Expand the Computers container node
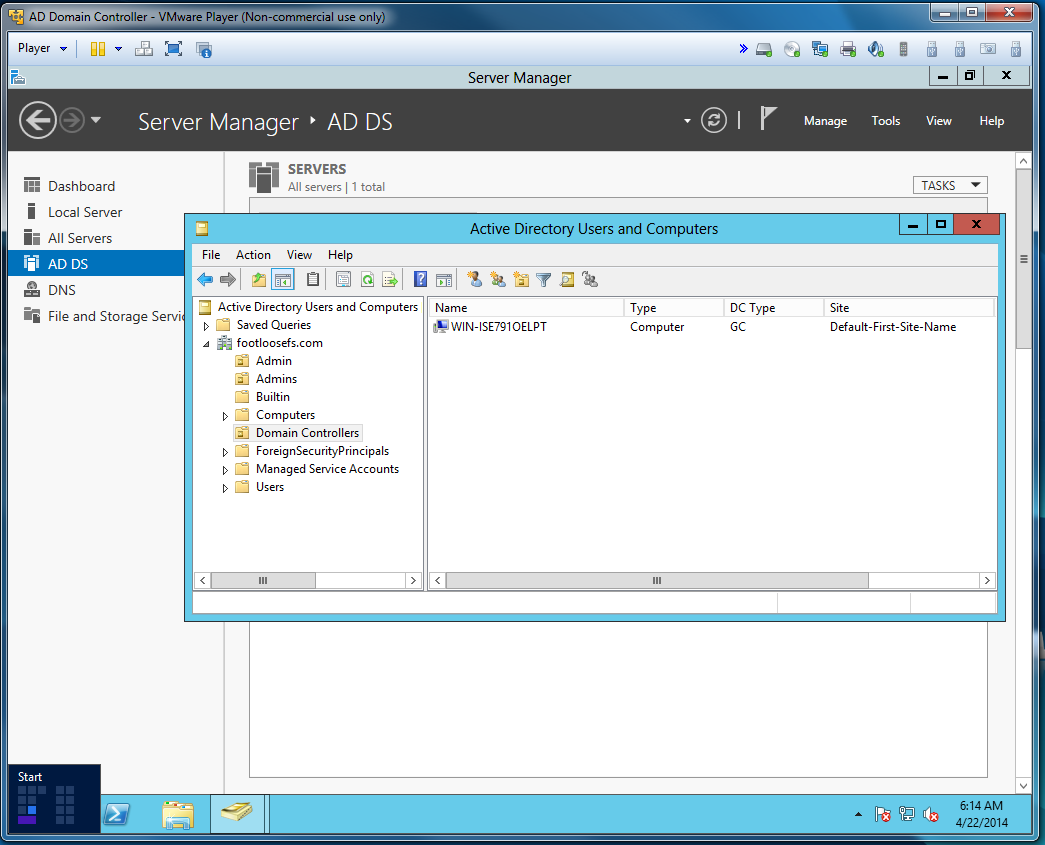The image size is (1045, 845). tap(225, 416)
